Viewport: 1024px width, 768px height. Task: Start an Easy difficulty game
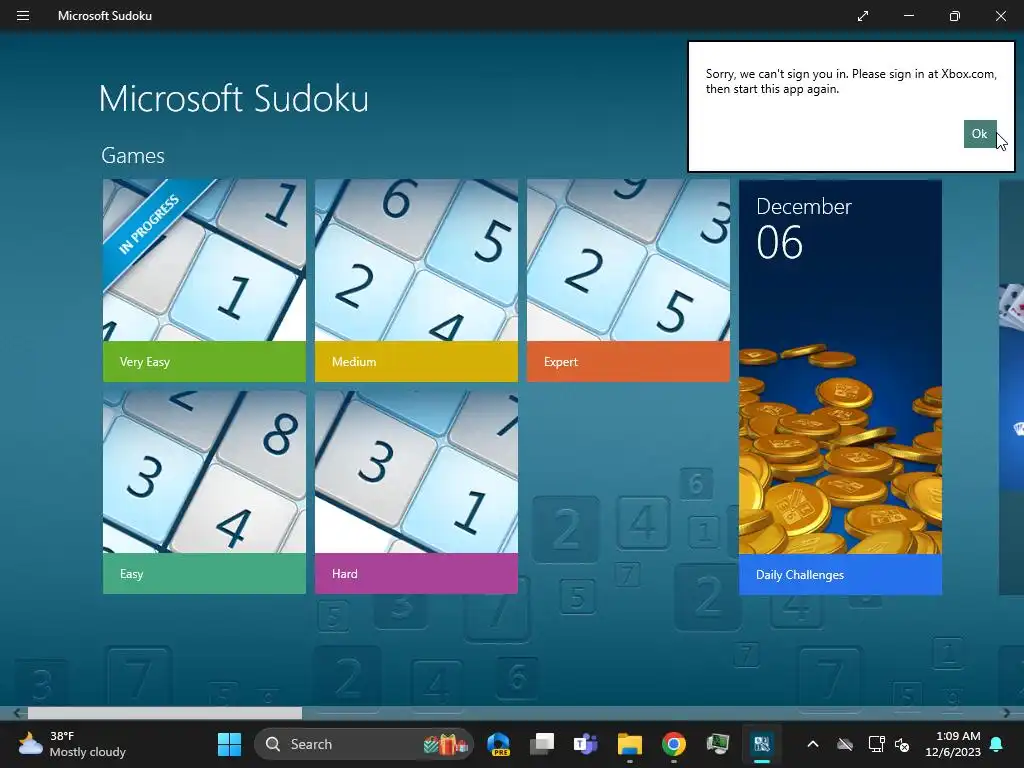point(204,492)
